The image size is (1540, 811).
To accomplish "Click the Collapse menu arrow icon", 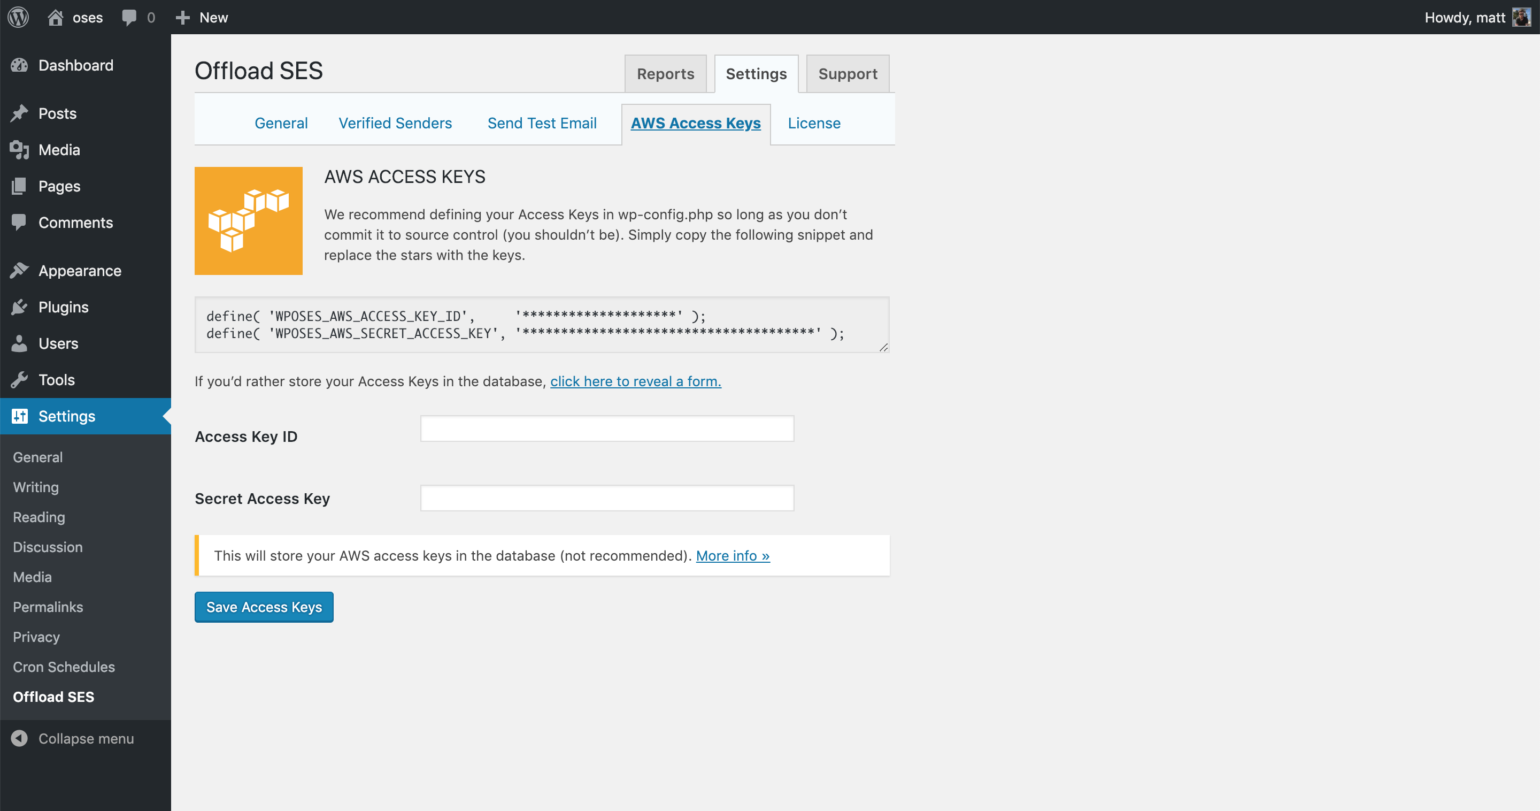I will [19, 738].
